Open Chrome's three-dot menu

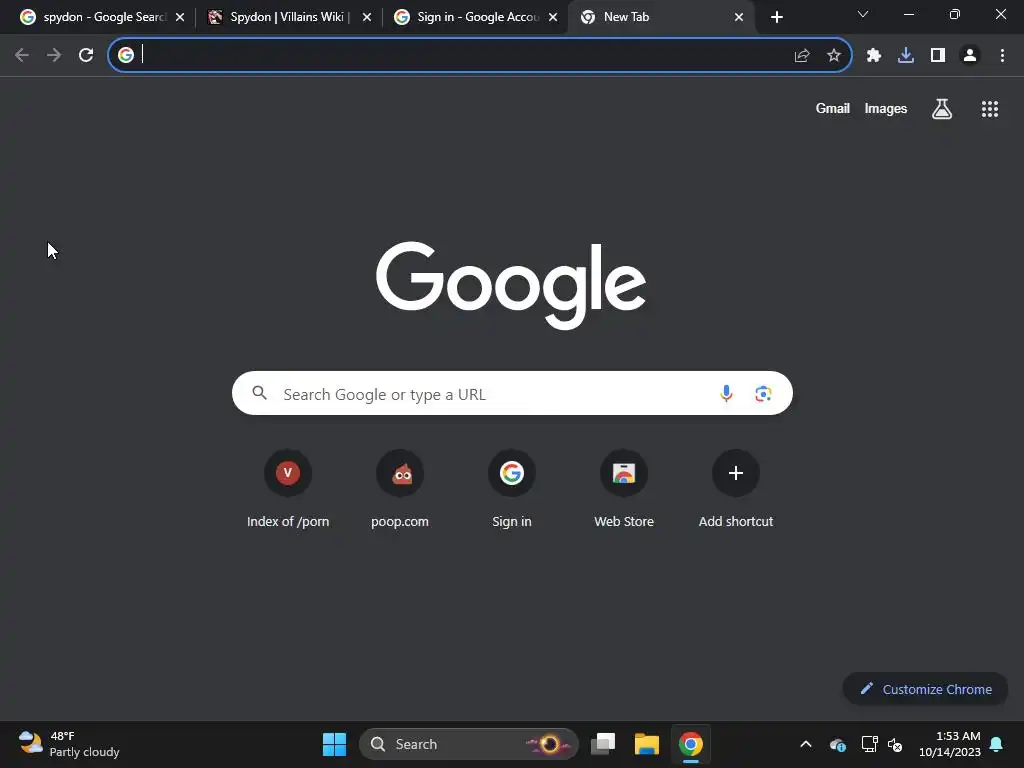[x=1002, y=56]
